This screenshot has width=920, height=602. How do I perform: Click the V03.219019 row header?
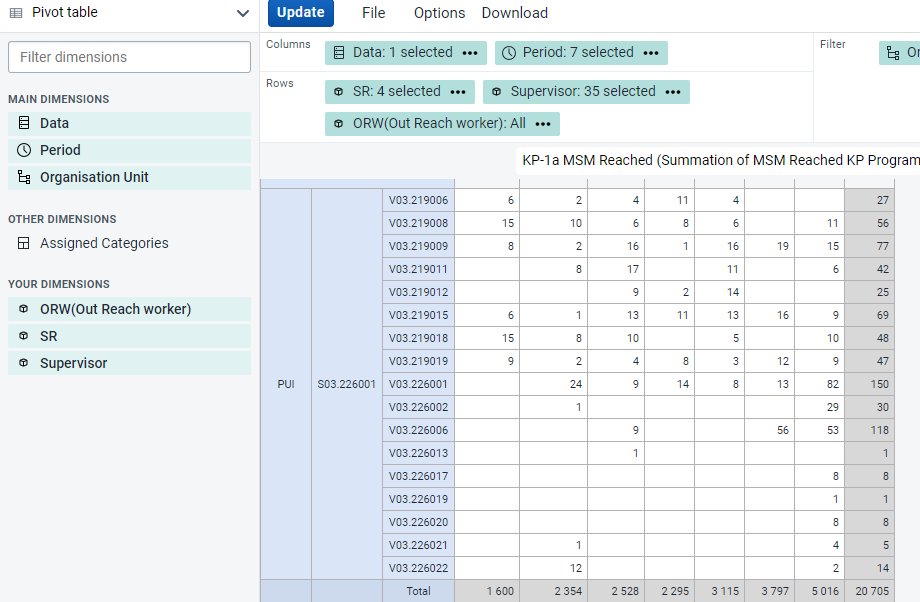tap(418, 361)
